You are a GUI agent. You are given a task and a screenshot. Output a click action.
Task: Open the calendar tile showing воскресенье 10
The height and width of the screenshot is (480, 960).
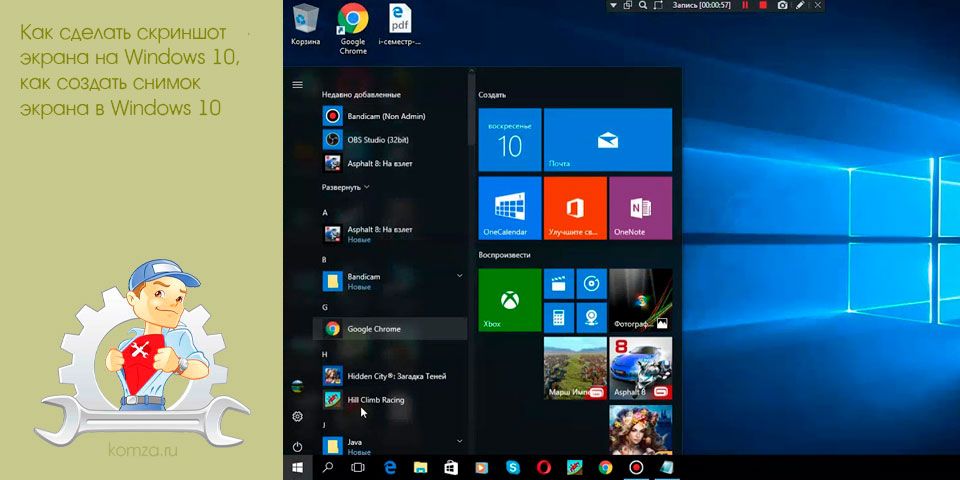(509, 140)
